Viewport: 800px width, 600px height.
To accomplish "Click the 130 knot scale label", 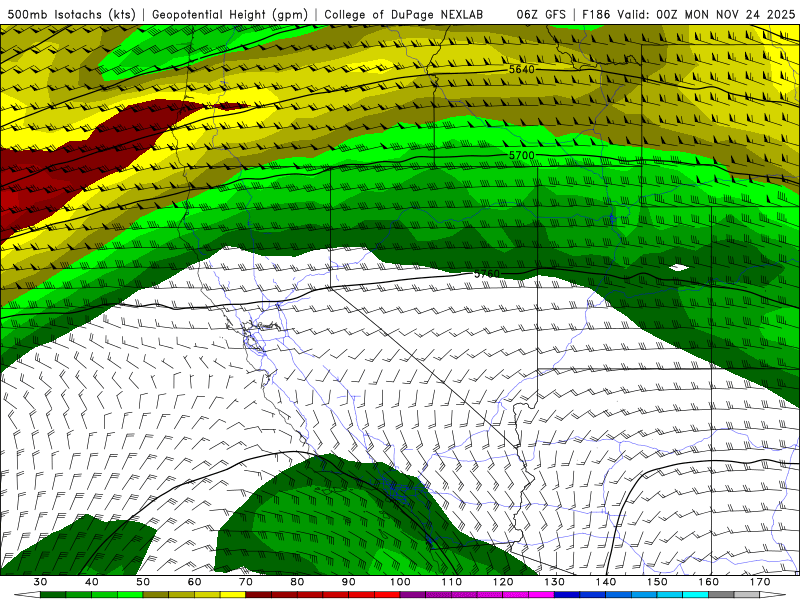I will click(555, 582).
